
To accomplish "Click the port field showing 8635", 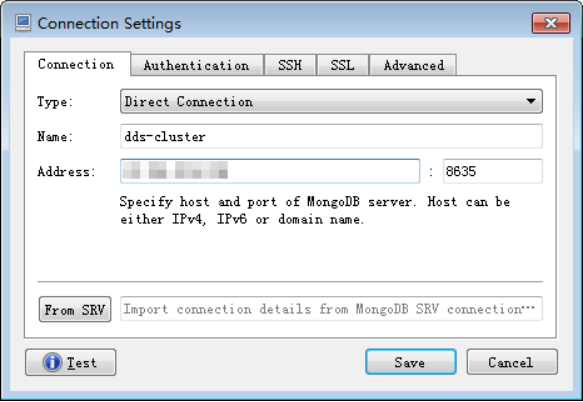I will point(493,171).
